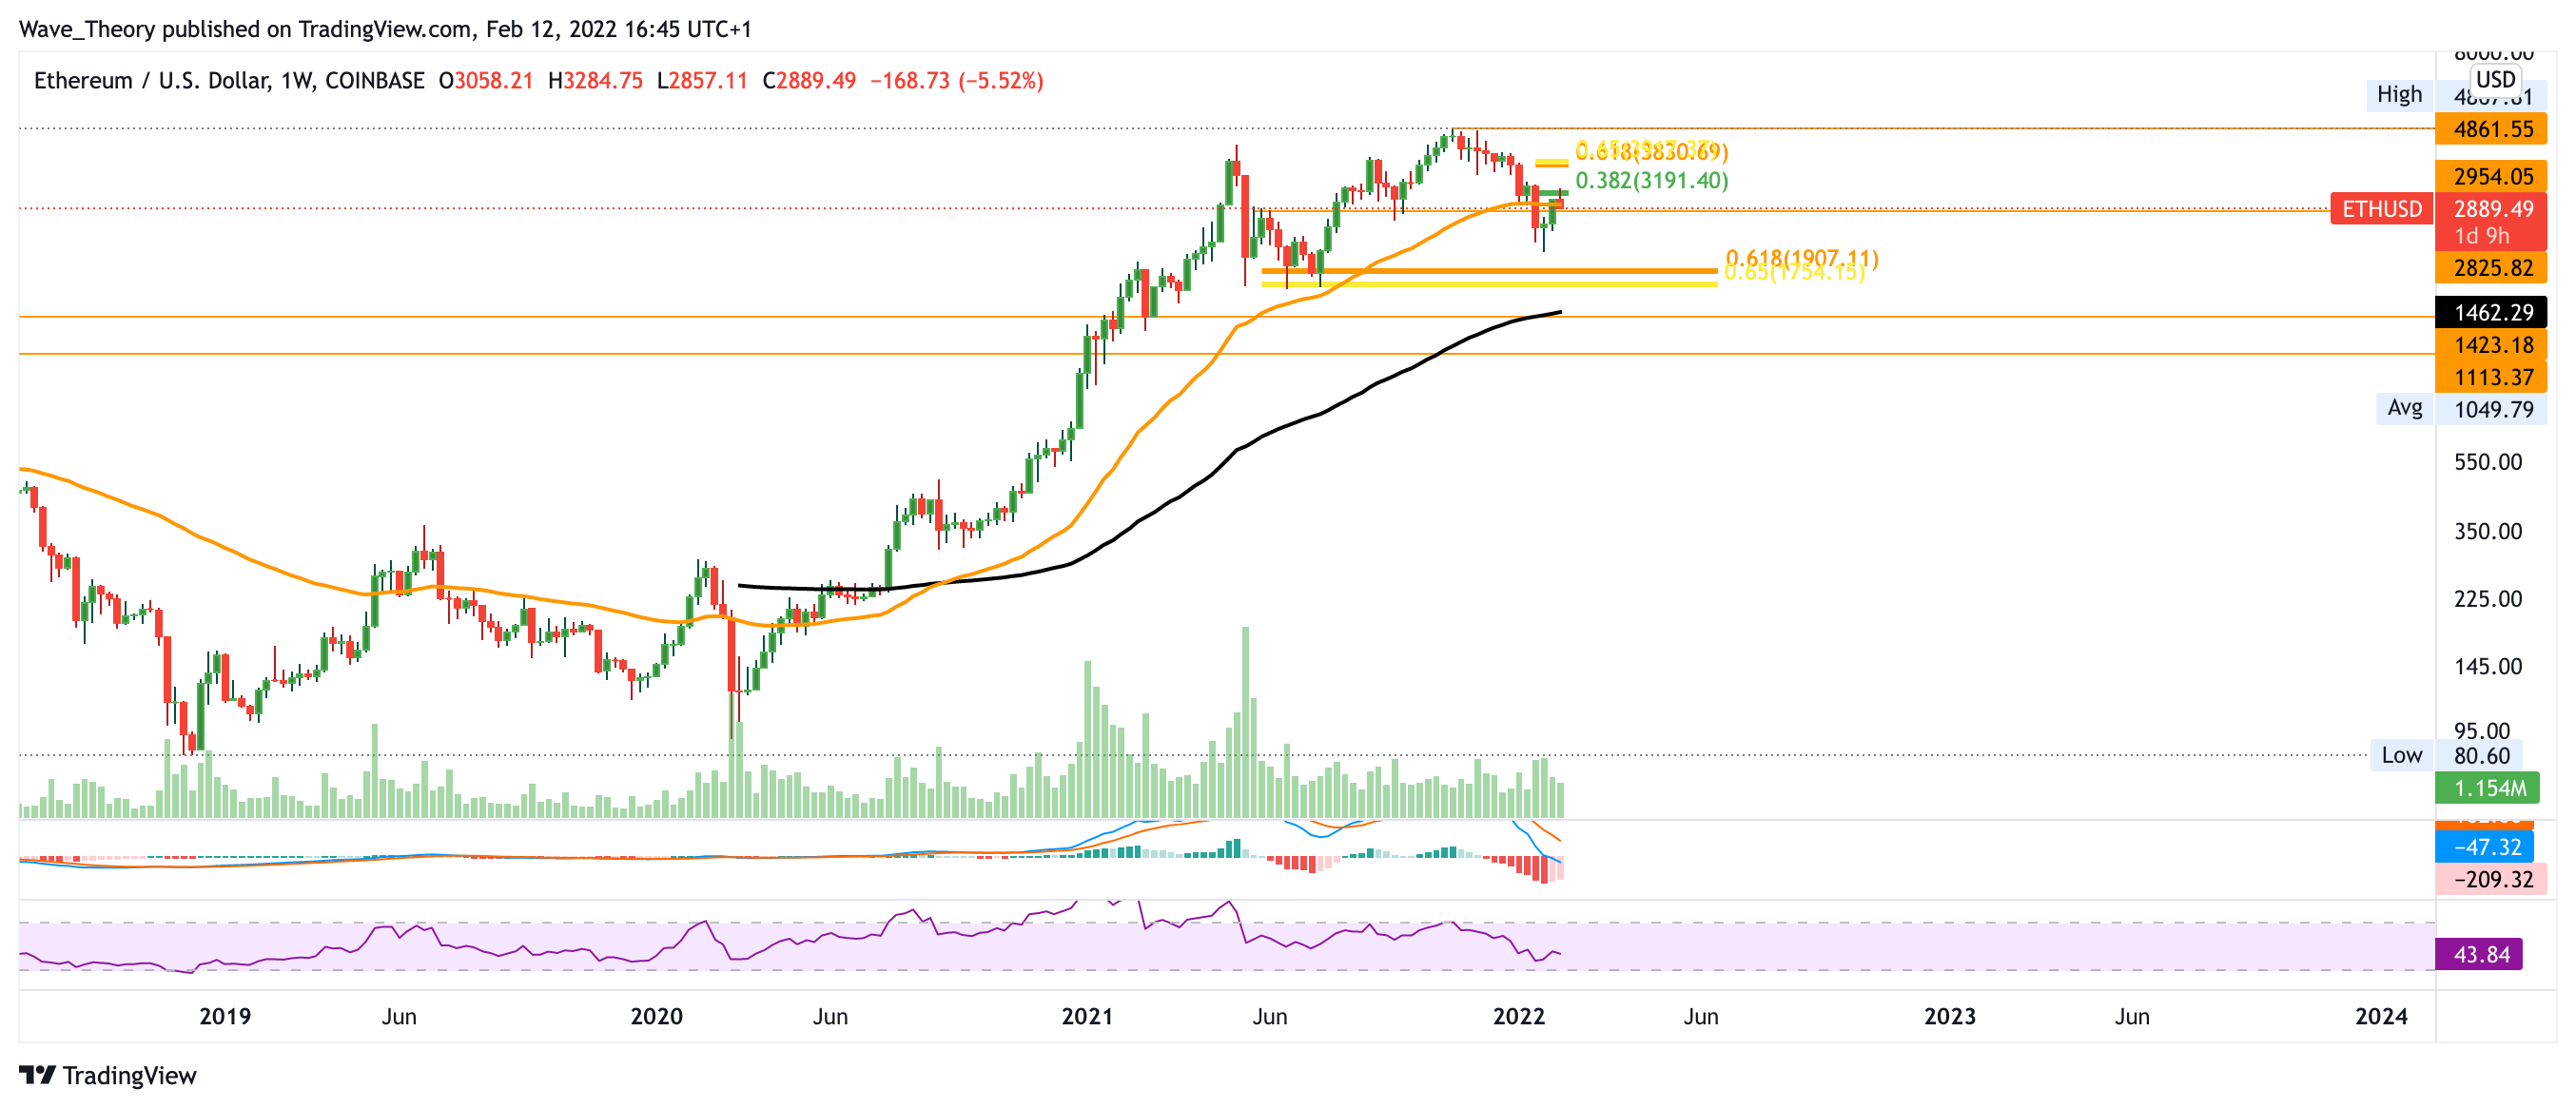The height and width of the screenshot is (1109, 2576).
Task: Click the TradingView logo icon
Action: [x=37, y=1076]
